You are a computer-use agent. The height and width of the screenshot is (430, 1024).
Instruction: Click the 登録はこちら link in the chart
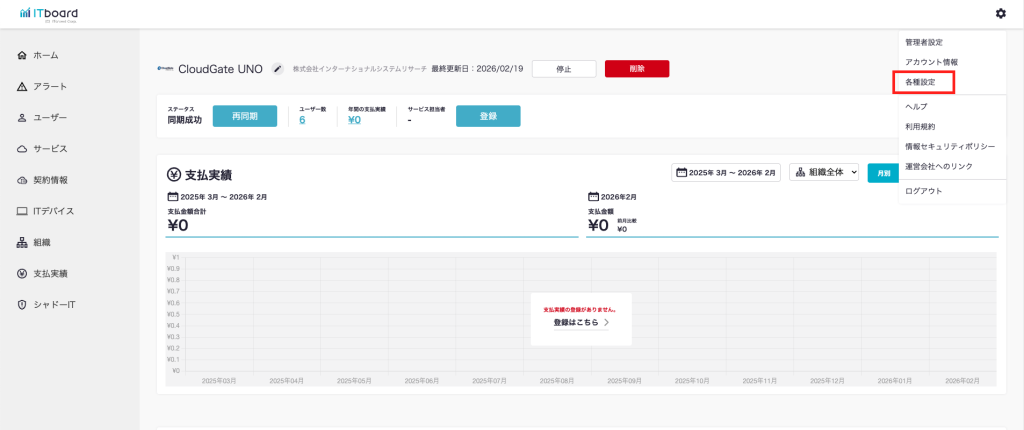pos(580,323)
